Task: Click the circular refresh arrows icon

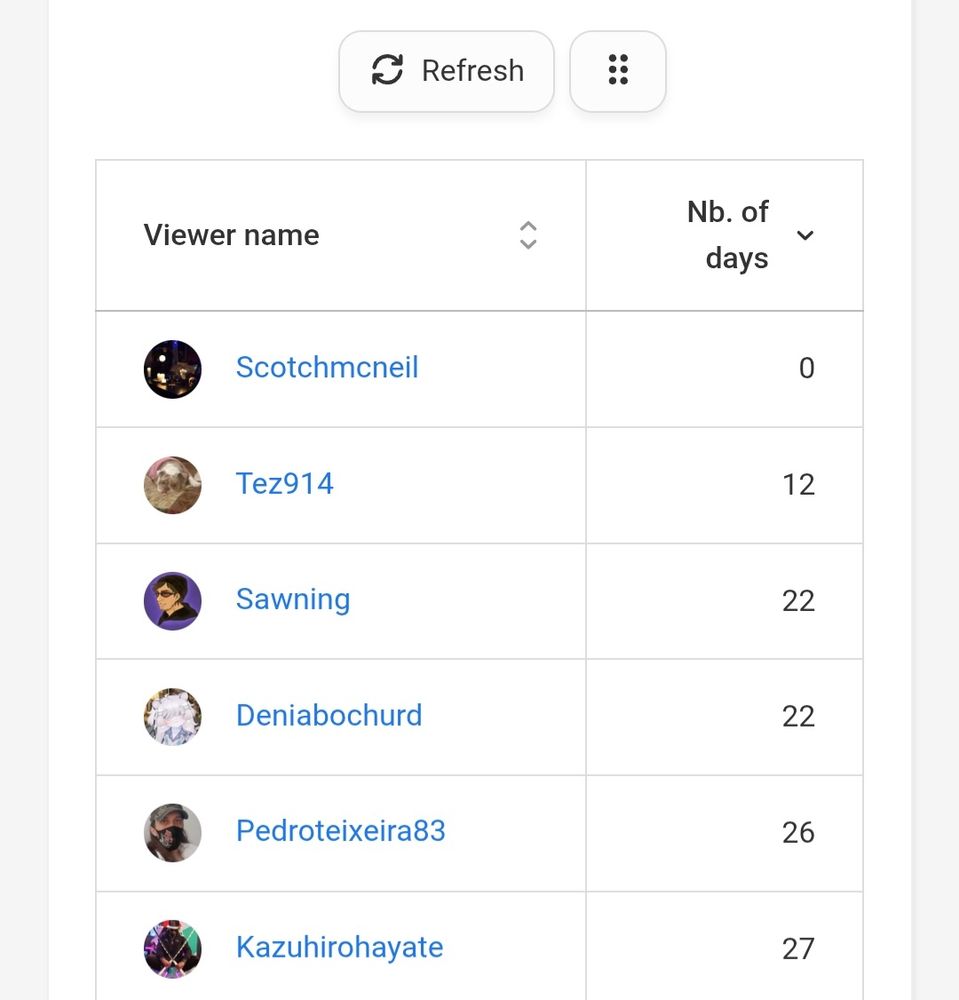Action: (387, 70)
